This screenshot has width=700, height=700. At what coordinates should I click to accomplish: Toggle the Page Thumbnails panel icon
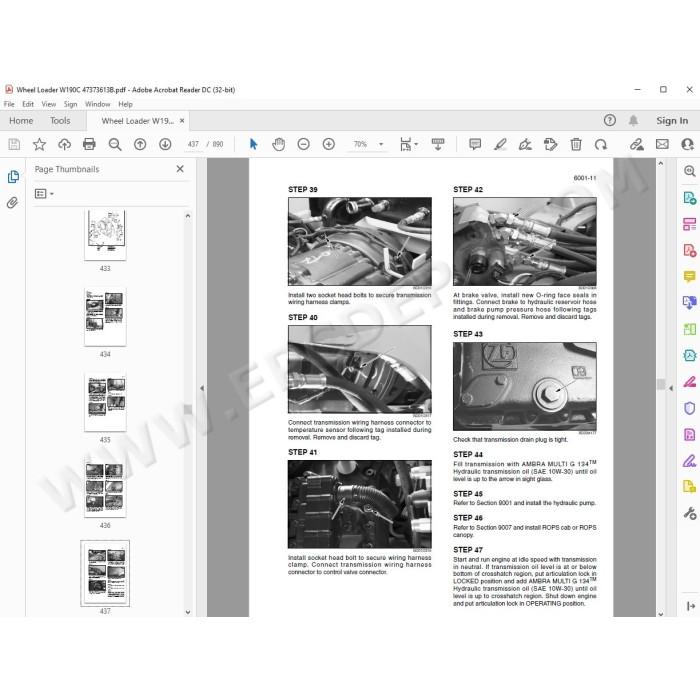pos(13,177)
